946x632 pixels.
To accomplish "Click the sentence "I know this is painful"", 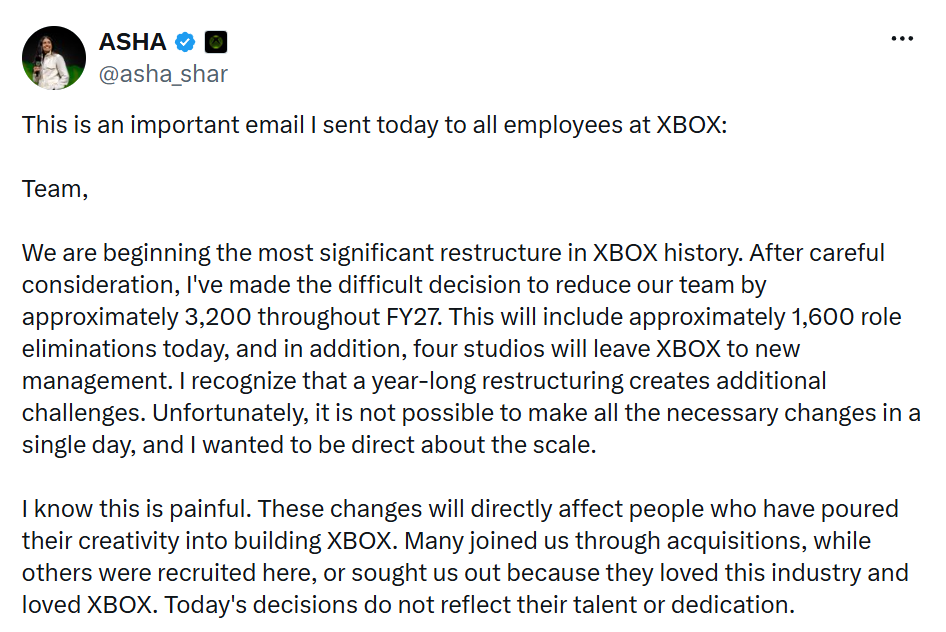I will point(136,509).
